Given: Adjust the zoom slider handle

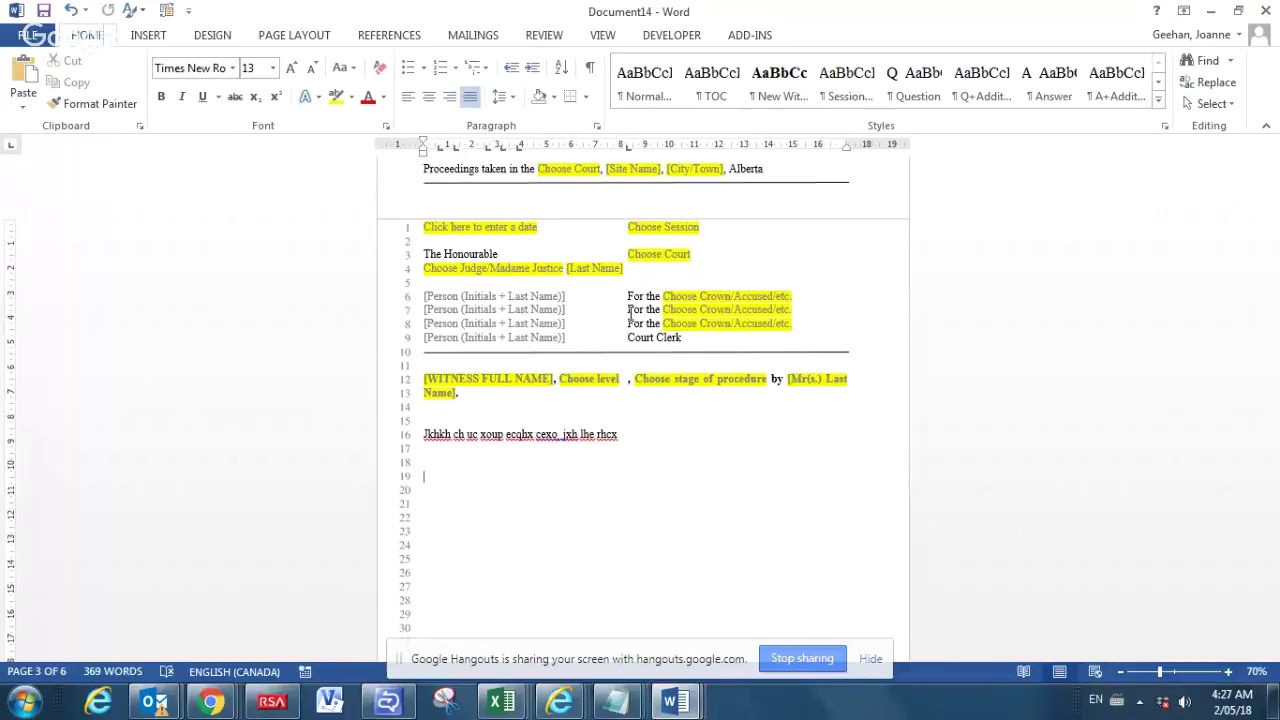Looking at the screenshot, I should point(1160,672).
